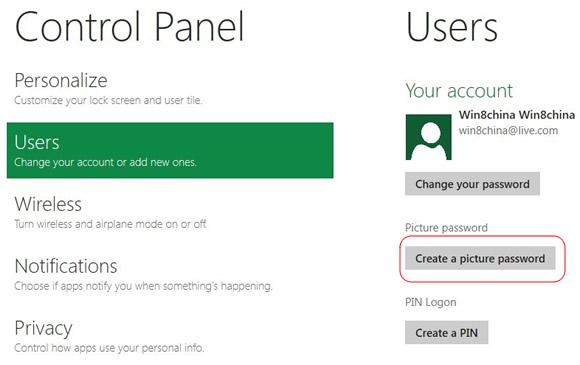
Task: Click the Create a PIN button
Action: (446, 333)
